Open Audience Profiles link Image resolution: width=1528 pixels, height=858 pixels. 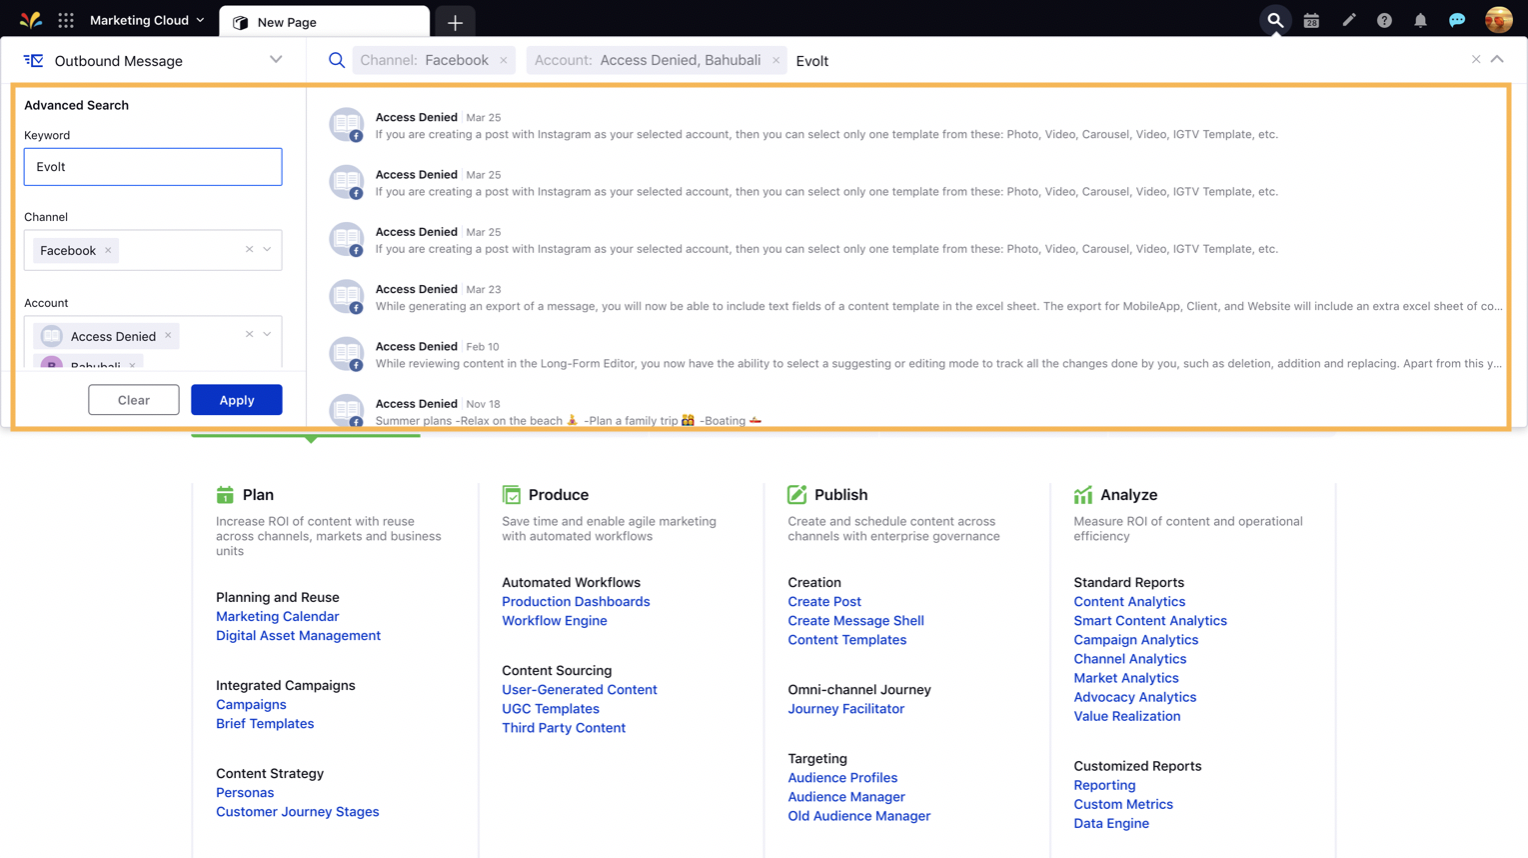click(842, 778)
